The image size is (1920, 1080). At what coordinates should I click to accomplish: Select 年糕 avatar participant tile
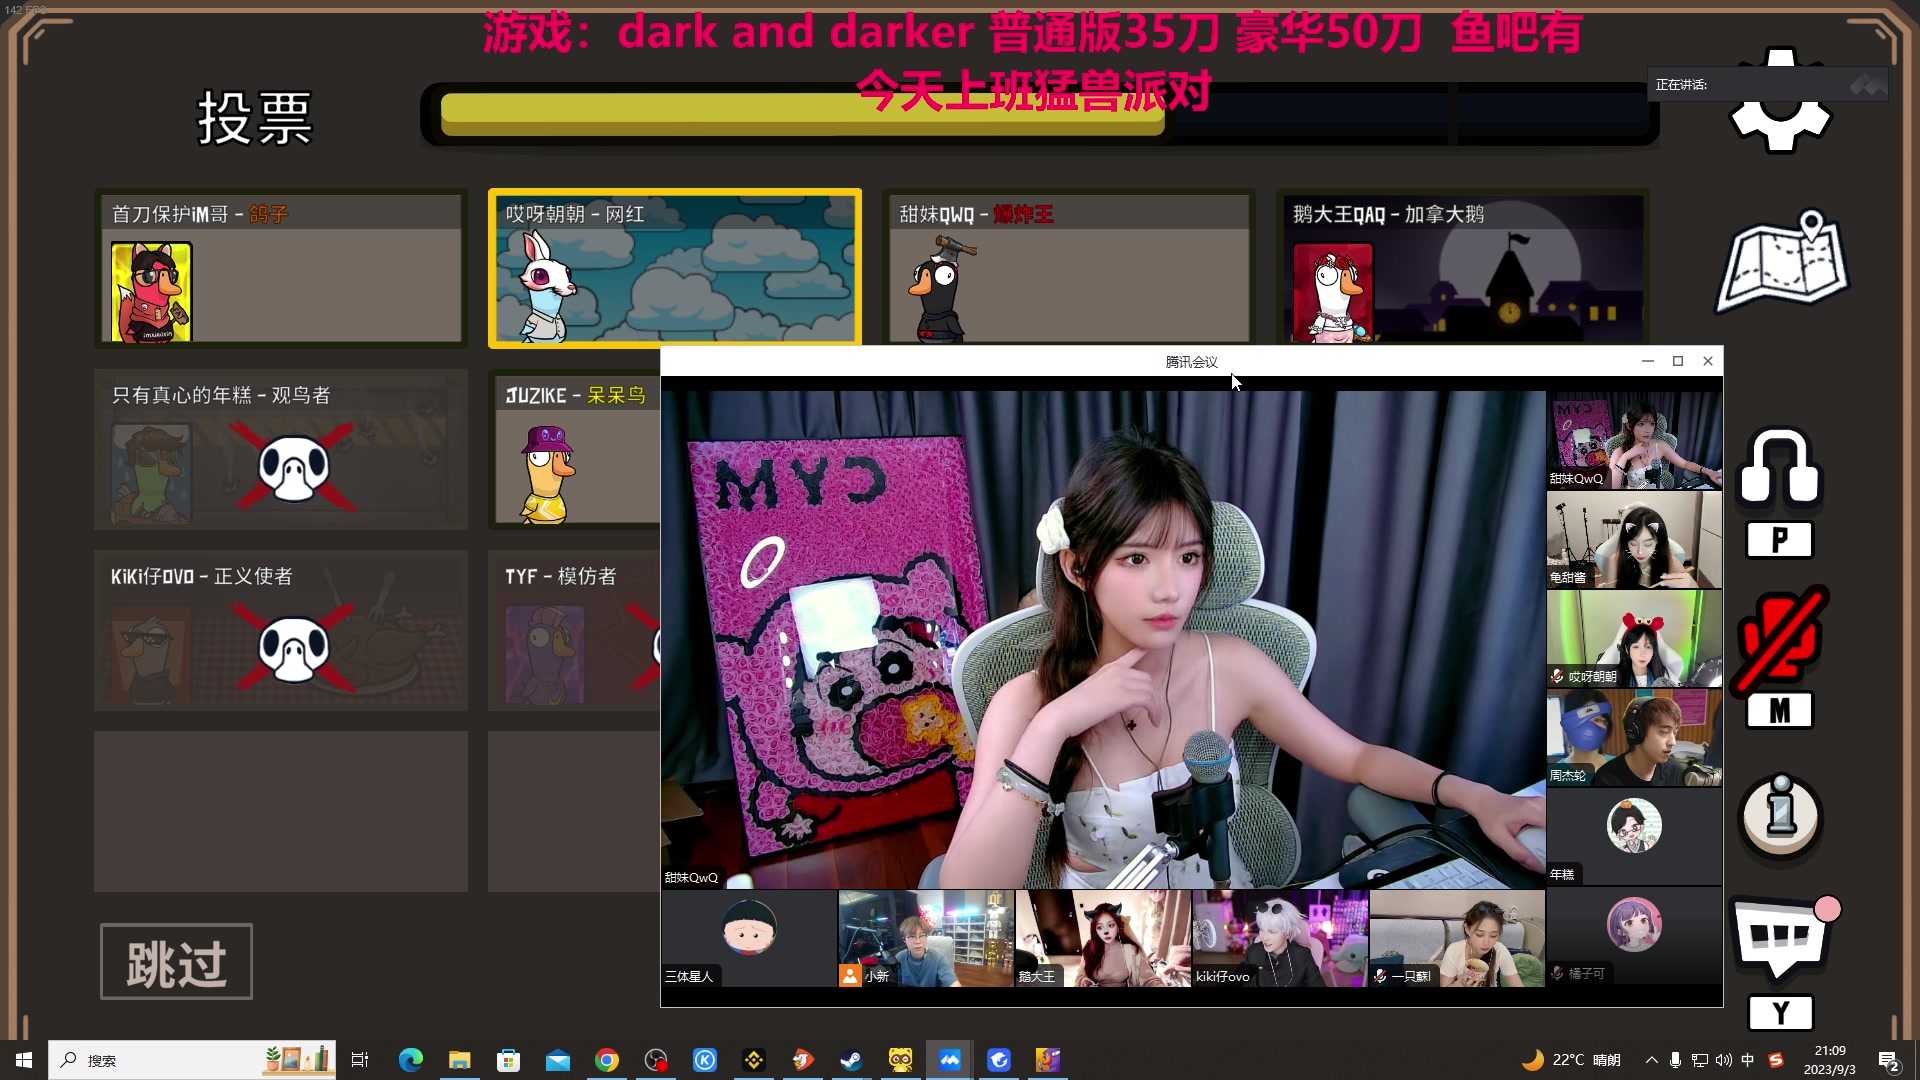(x=1634, y=835)
